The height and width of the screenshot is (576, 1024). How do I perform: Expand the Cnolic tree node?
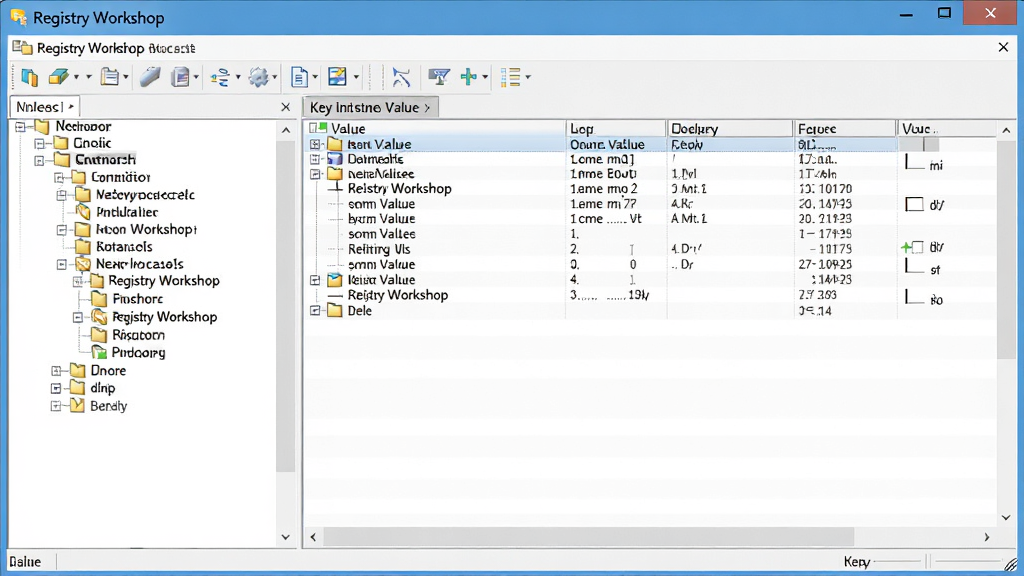click(x=40, y=144)
